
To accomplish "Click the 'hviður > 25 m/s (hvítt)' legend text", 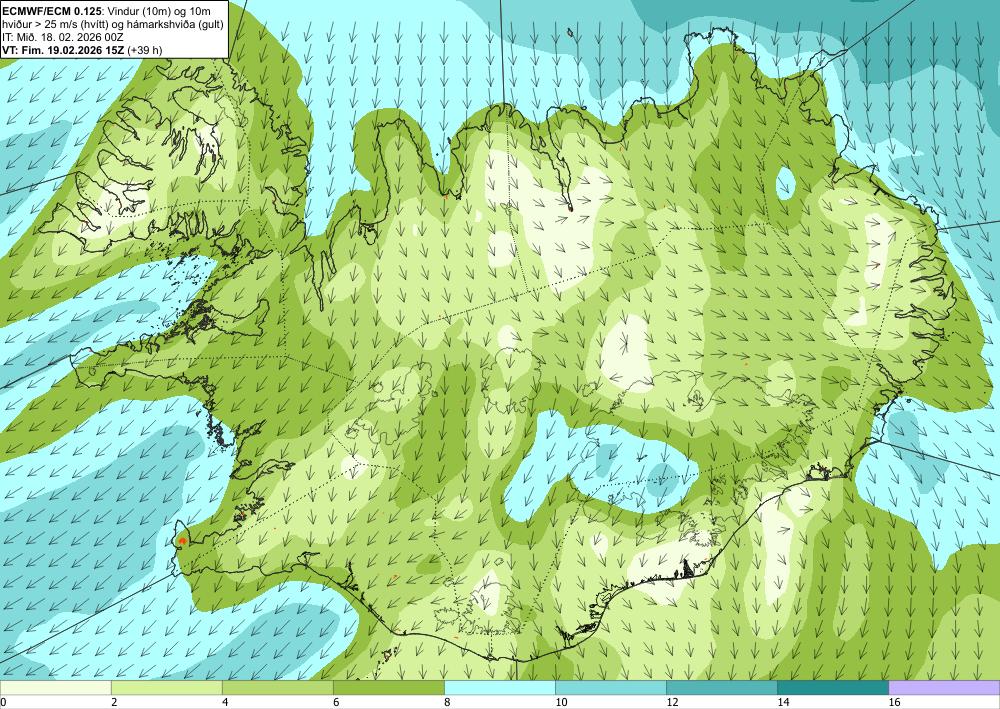I will (57, 24).
